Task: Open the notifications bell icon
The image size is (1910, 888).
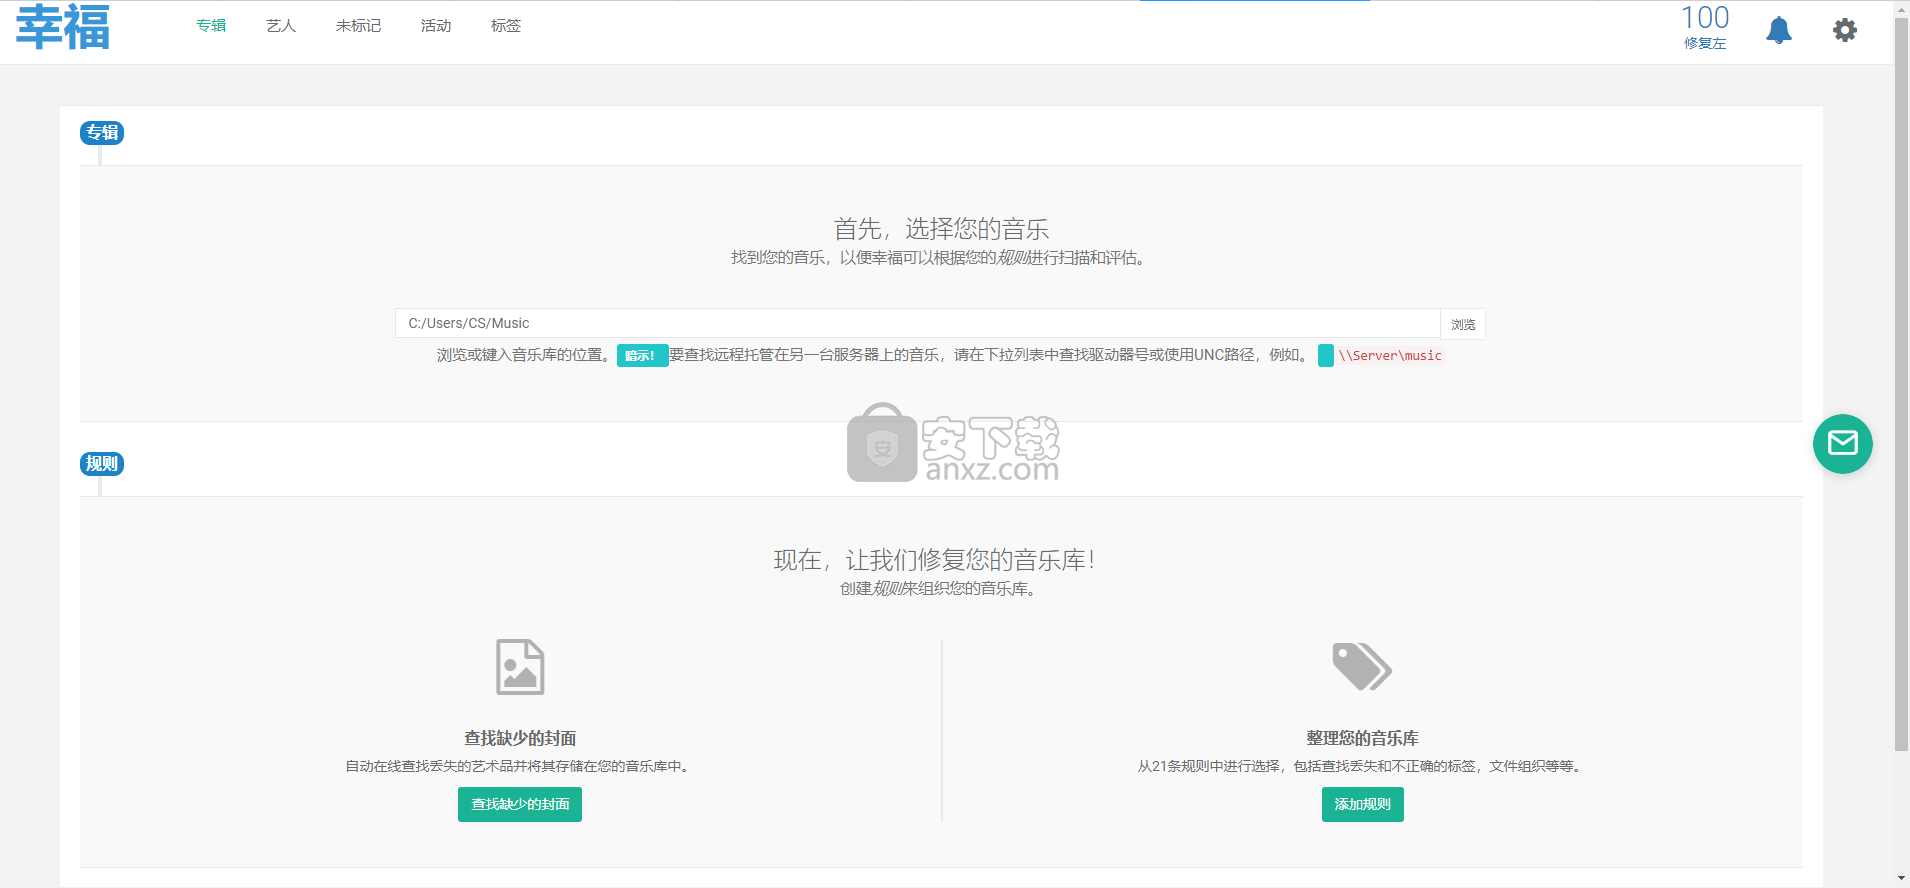Action: (x=1779, y=30)
